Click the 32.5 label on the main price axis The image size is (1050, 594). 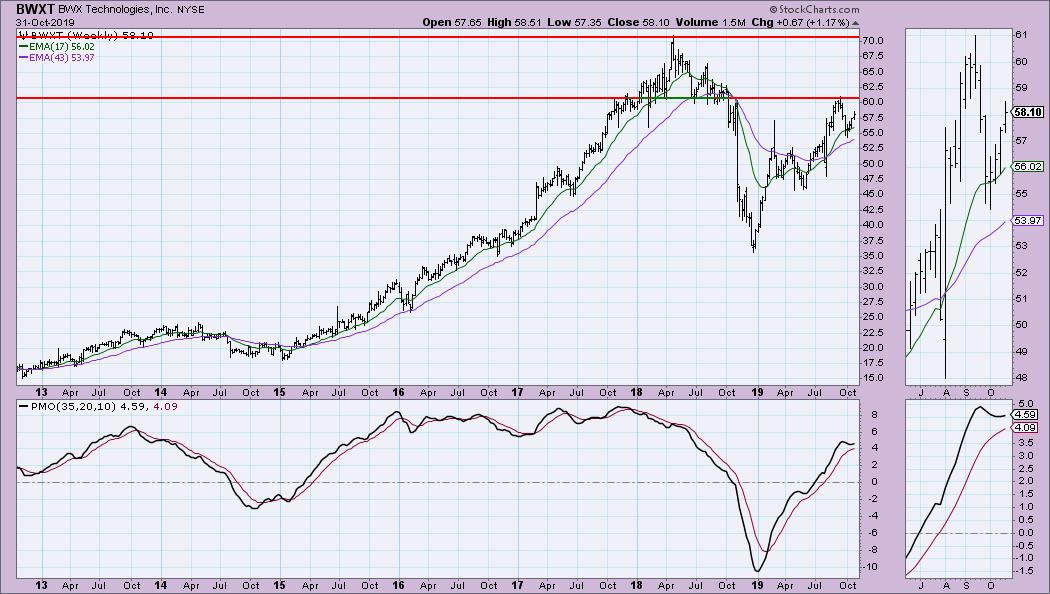point(873,271)
